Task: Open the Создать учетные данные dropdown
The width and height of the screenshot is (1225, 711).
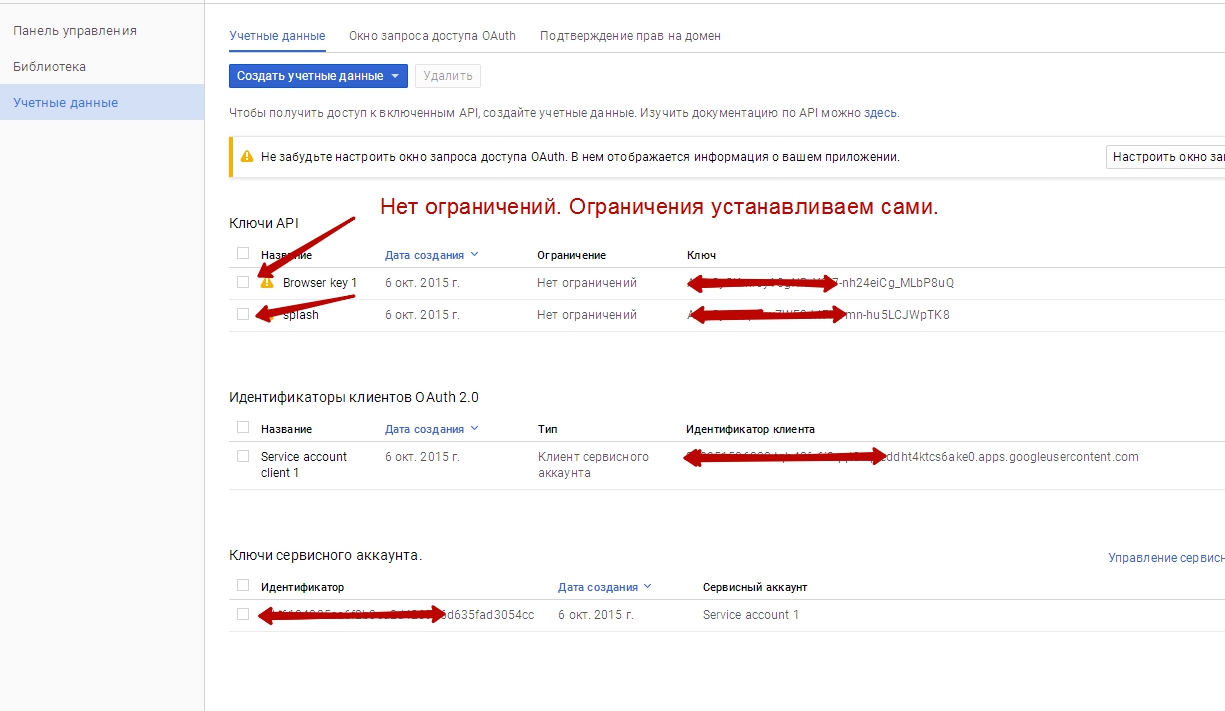Action: click(318, 76)
